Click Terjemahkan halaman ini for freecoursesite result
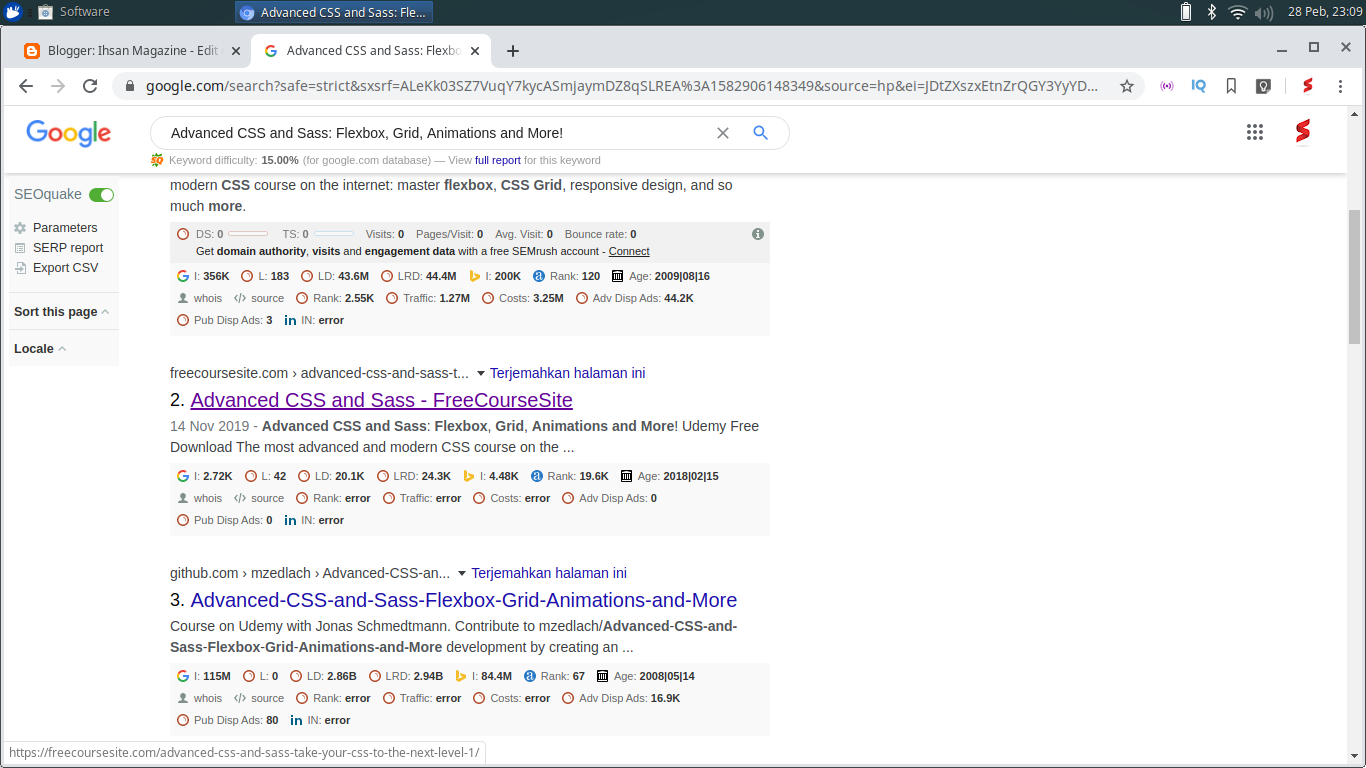This screenshot has height=768, width=1366. (567, 373)
